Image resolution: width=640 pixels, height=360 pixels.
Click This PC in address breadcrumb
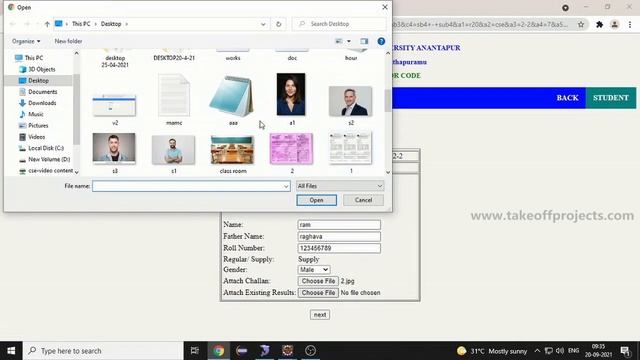(81, 24)
